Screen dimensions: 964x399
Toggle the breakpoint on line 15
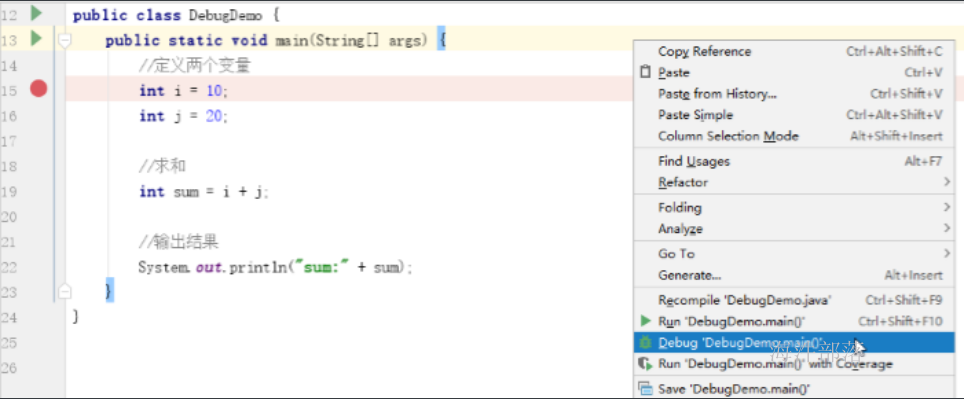[39, 90]
